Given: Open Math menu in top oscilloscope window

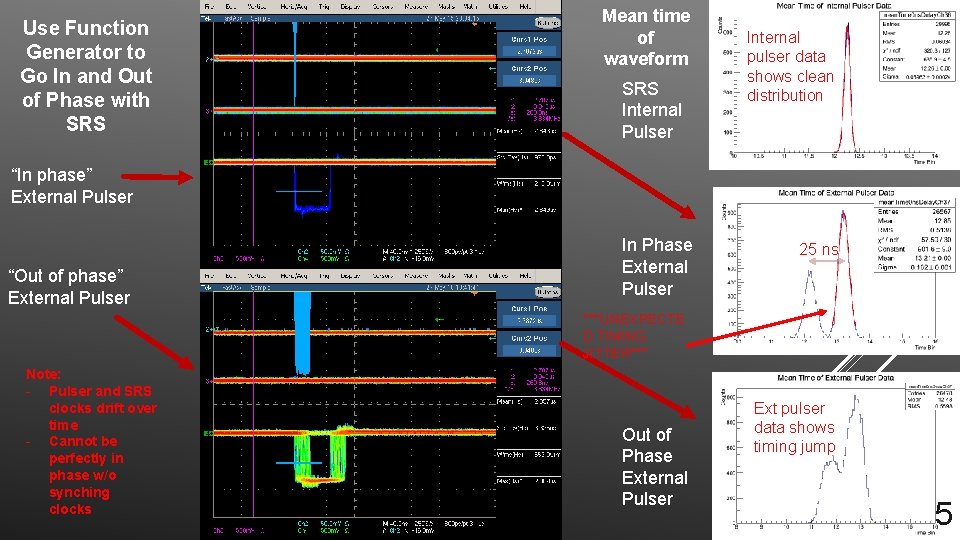Looking at the screenshot, I should pos(470,7).
